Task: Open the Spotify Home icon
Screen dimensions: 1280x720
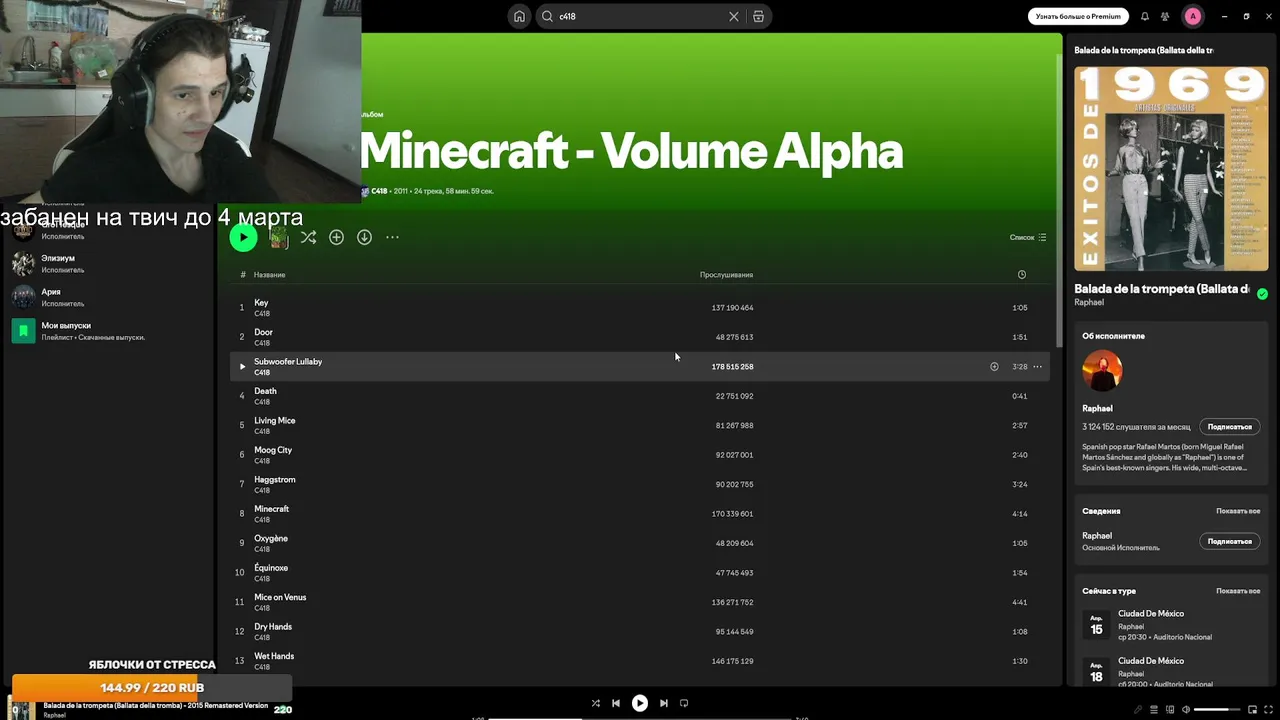Action: tap(519, 16)
